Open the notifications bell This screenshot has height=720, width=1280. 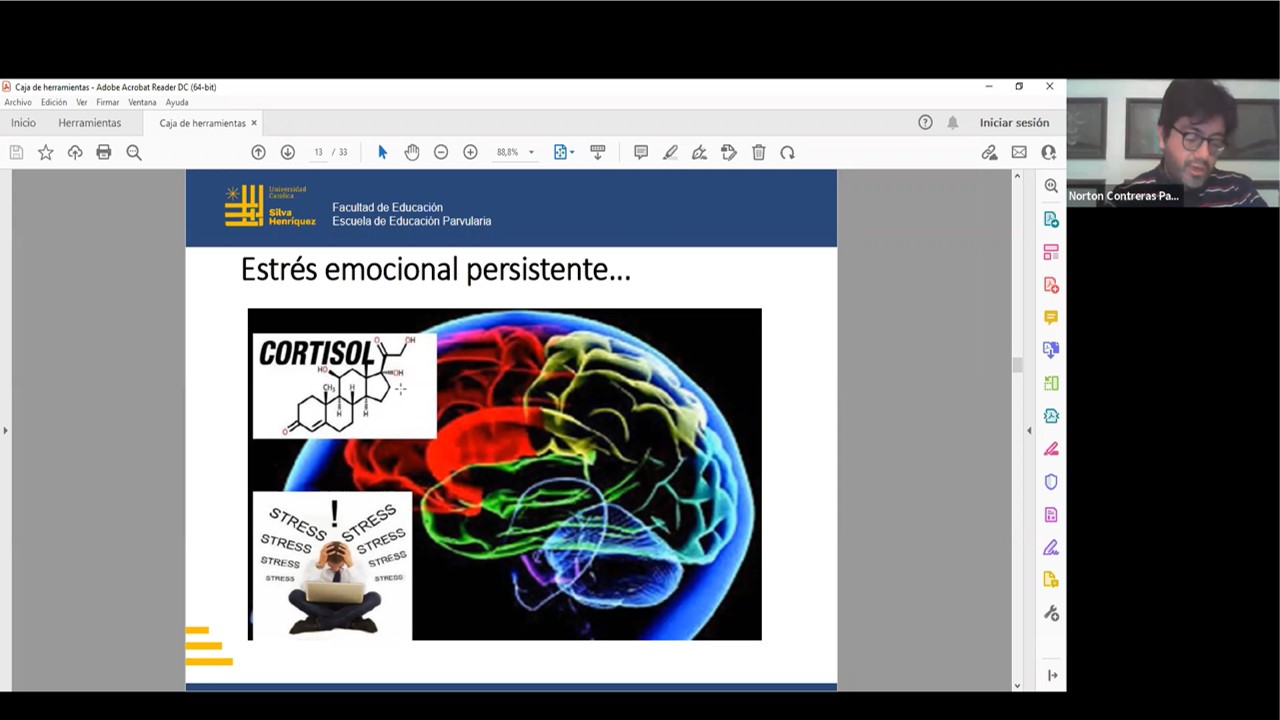pos(953,122)
